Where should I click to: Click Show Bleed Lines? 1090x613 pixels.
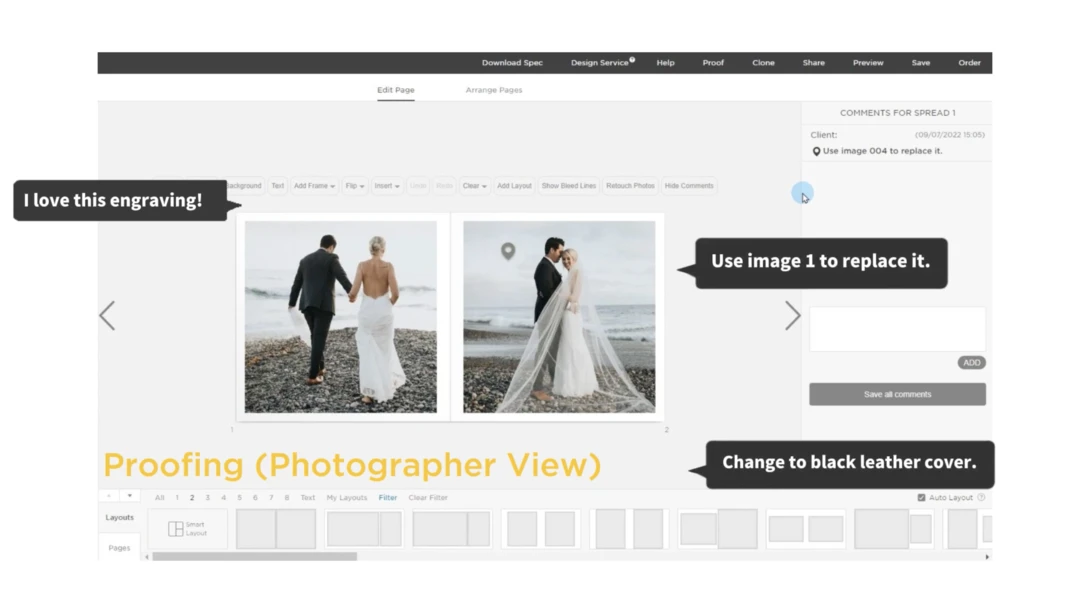pyautogui.click(x=569, y=186)
